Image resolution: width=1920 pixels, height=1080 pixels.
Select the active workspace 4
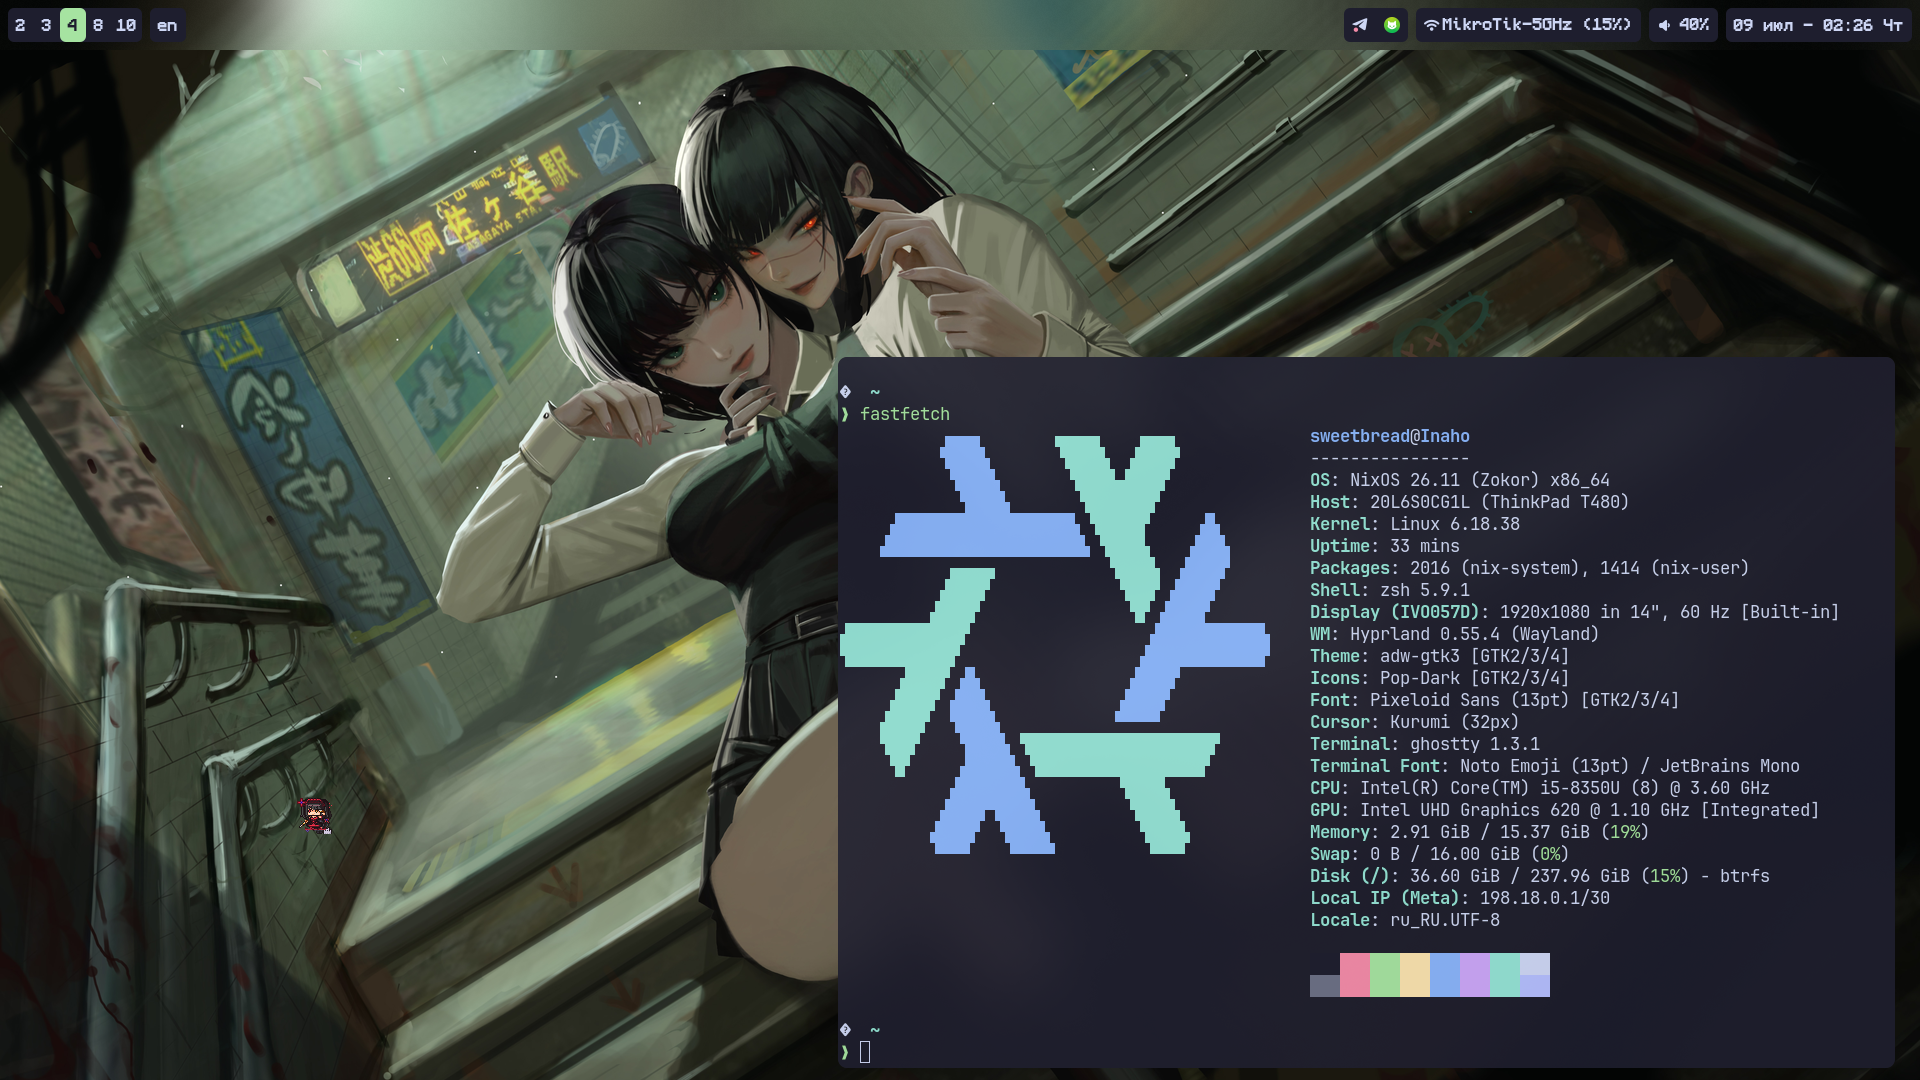pyautogui.click(x=72, y=25)
